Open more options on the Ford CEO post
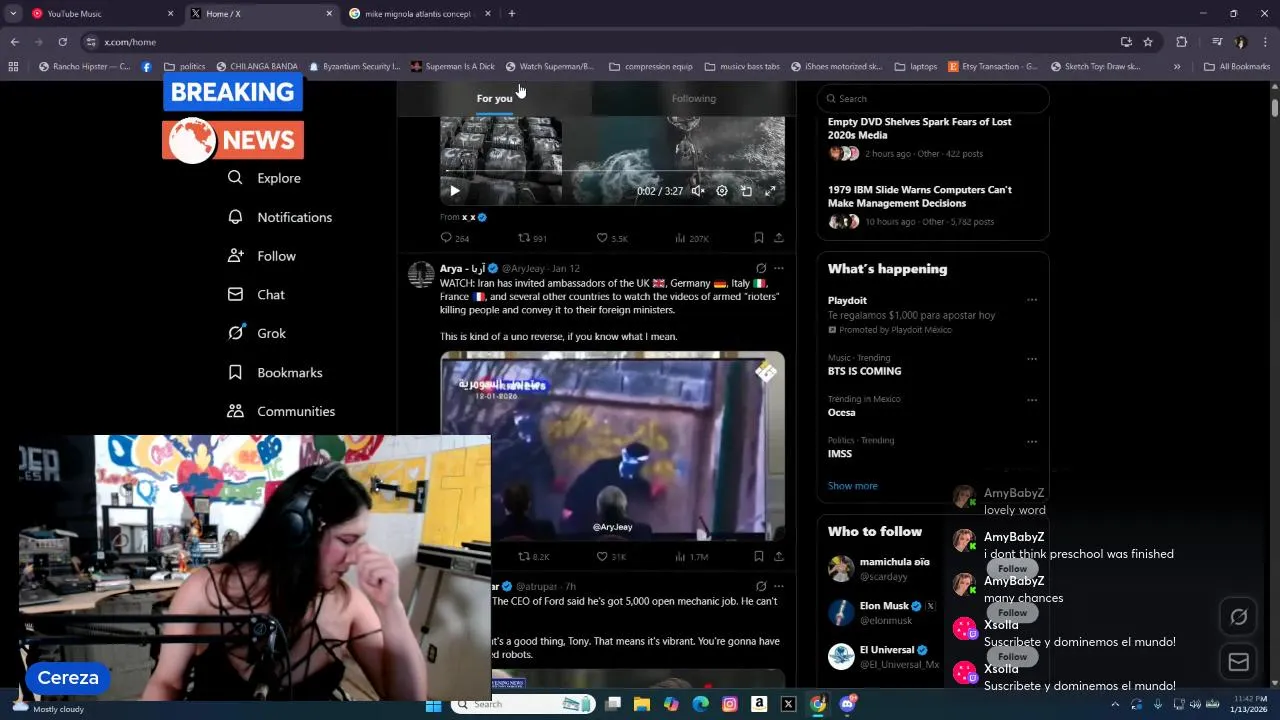Screen dimensions: 1280x720 (779, 586)
